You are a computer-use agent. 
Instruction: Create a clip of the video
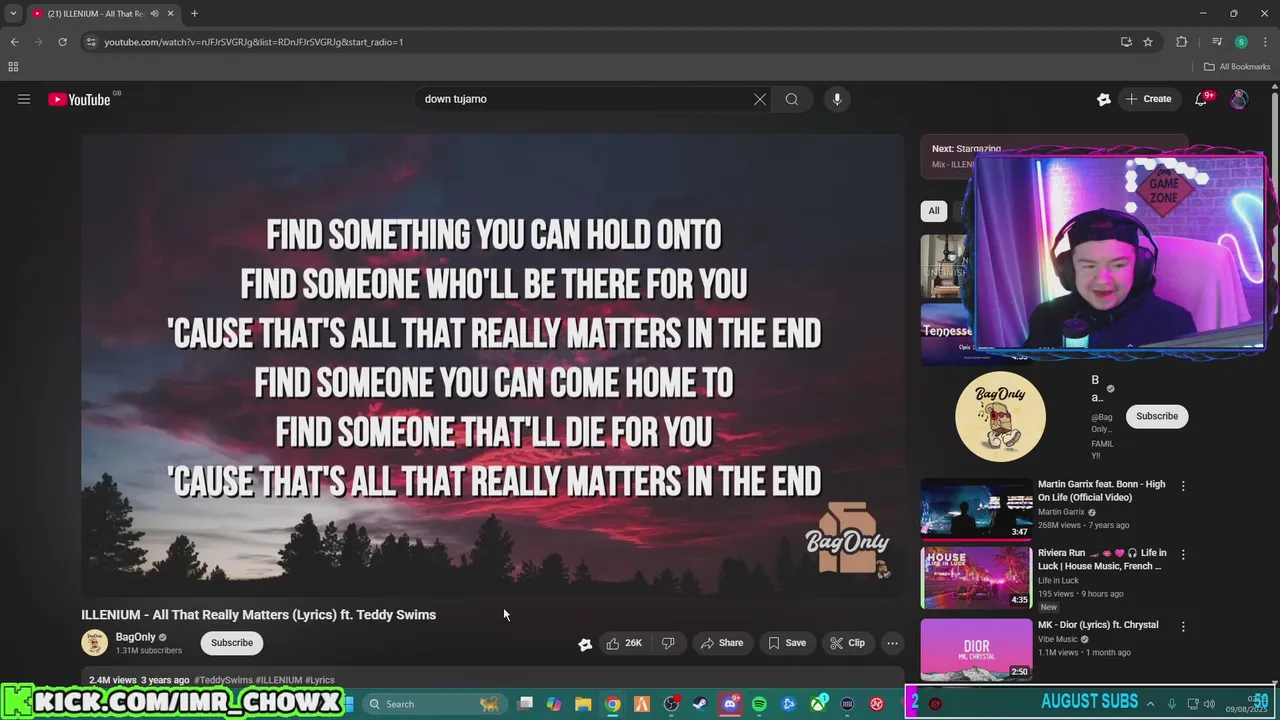click(x=848, y=643)
